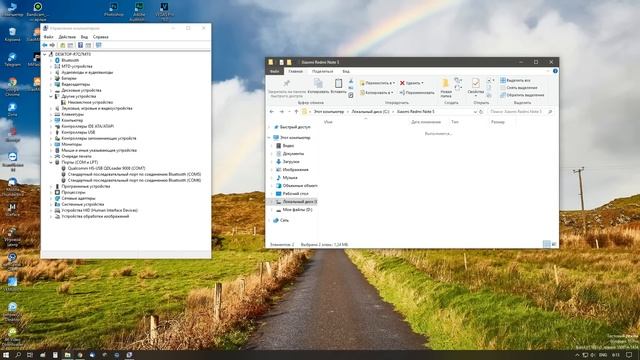The width and height of the screenshot is (640, 360).
Task: Sort by the Имя column header
Action: click(x=328, y=122)
